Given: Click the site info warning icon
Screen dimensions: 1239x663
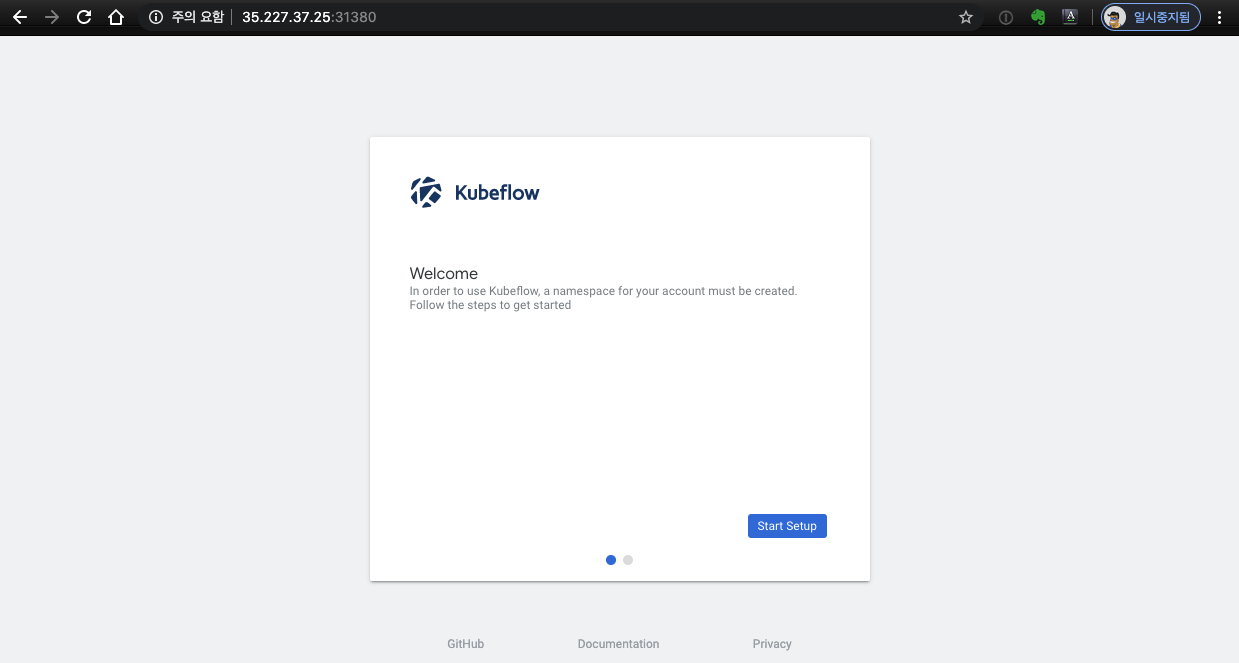Looking at the screenshot, I should coord(155,17).
